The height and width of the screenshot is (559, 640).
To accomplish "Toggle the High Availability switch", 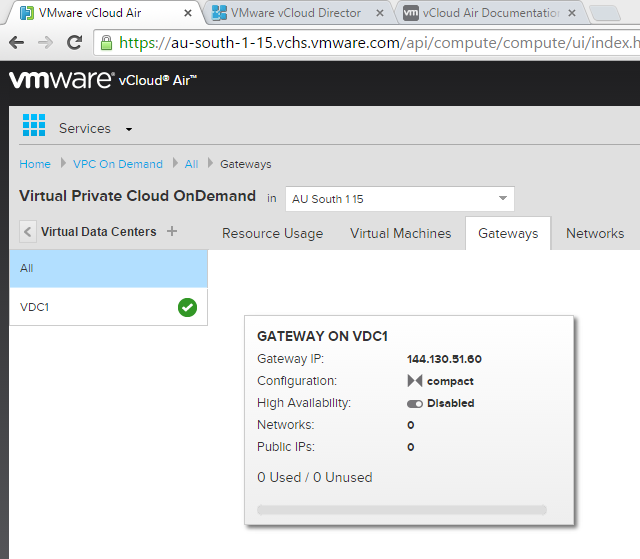I will point(415,404).
